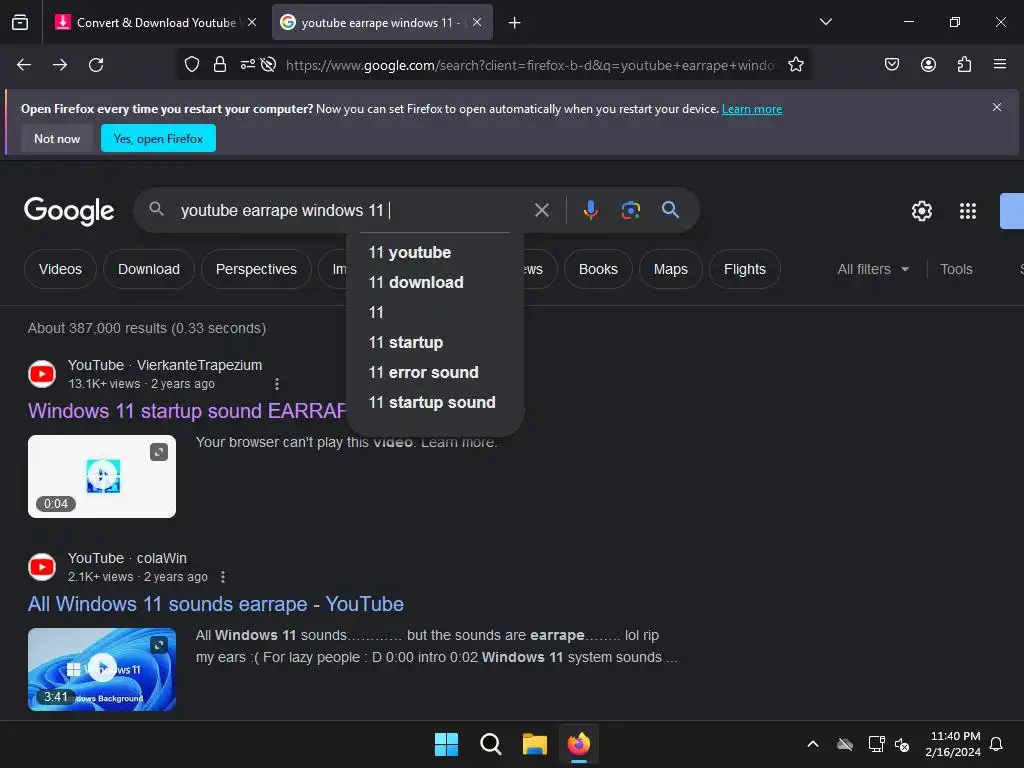The image size is (1024, 768).
Task: Choose suggestion '11 download'
Action: (x=435, y=283)
